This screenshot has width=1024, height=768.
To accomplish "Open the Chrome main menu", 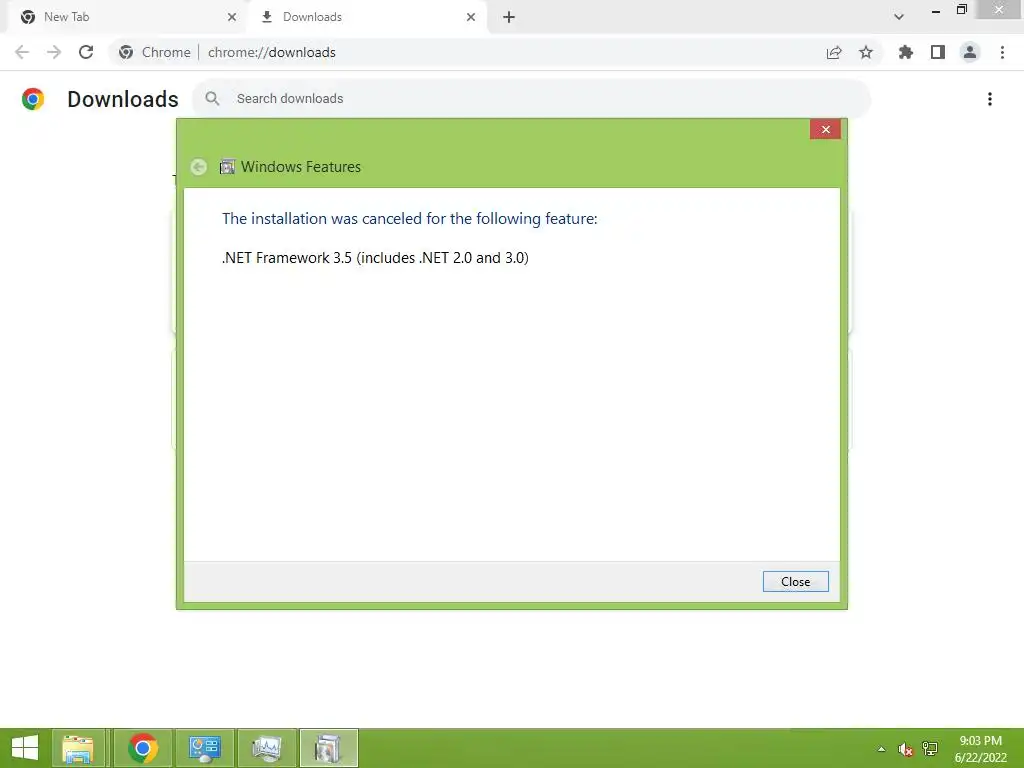I will point(1002,52).
